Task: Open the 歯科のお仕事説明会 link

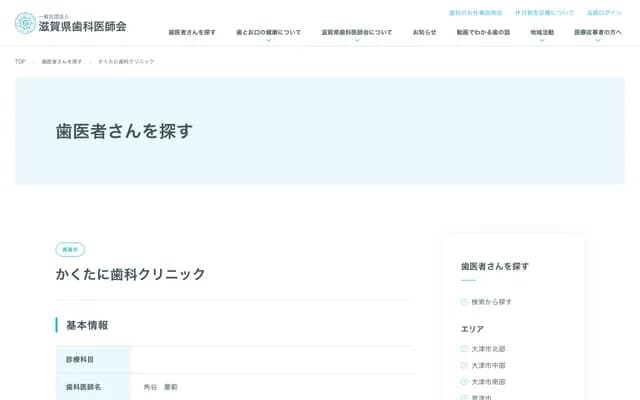Action: point(476,13)
